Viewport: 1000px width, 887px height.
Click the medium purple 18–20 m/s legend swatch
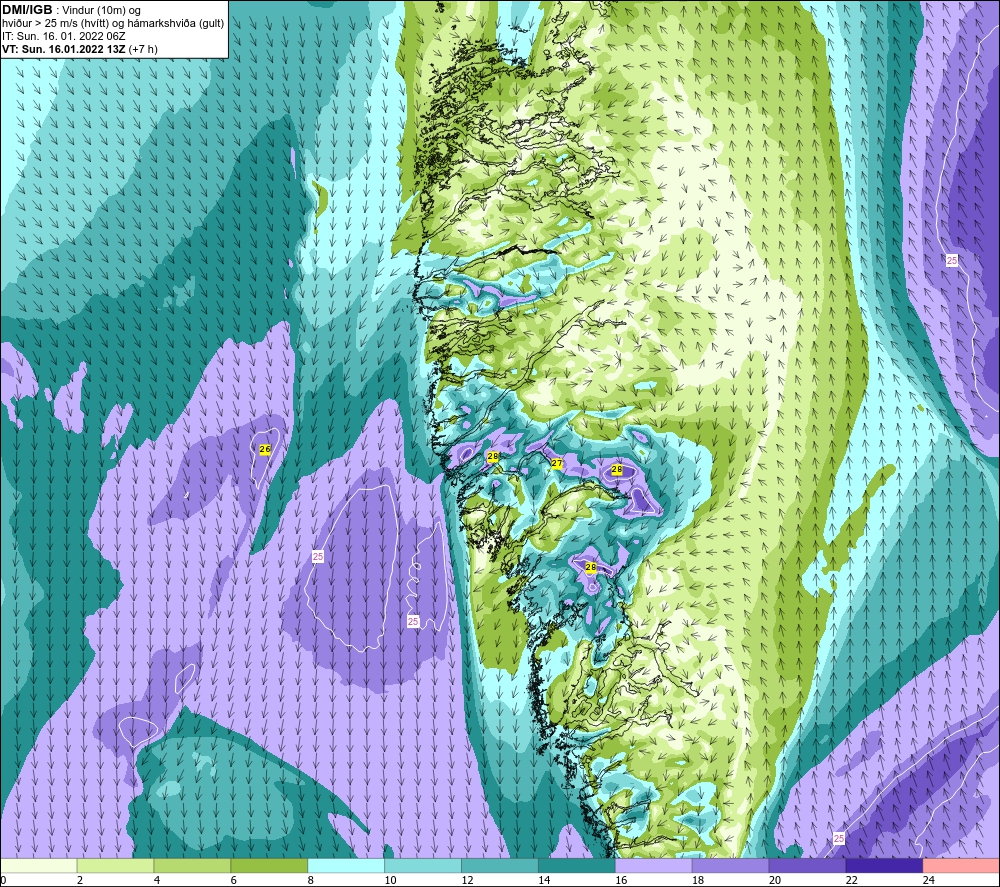(730, 865)
